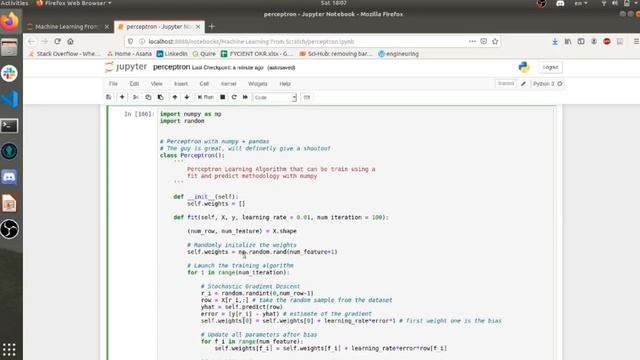The width and height of the screenshot is (640, 360).
Task: Bookmark this page with the star
Action: pos(495,41)
